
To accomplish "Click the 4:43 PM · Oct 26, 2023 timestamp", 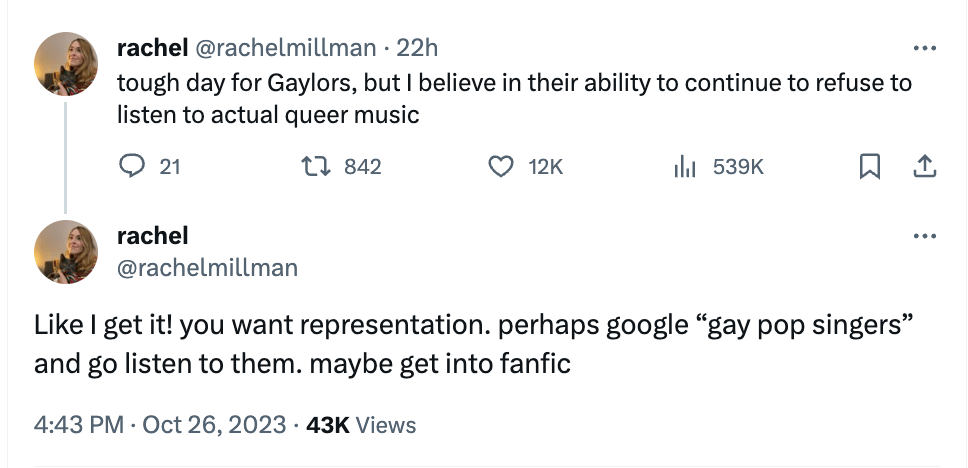I will tap(160, 425).
